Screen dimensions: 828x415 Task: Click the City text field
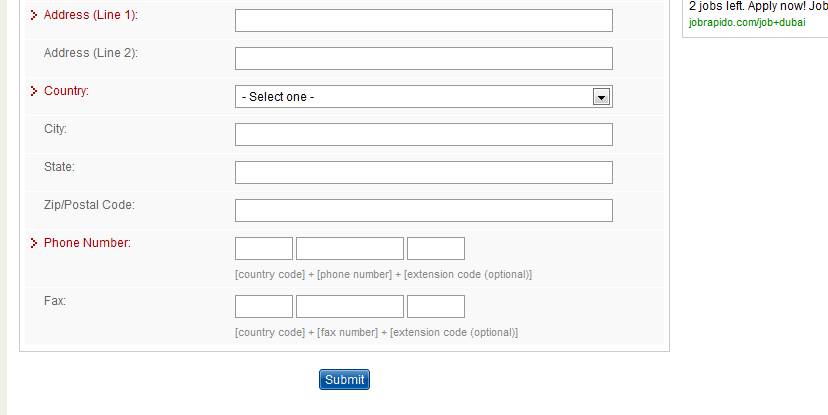click(x=423, y=135)
